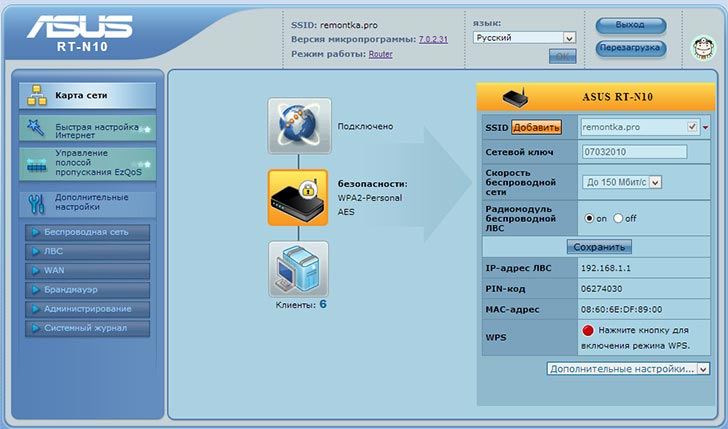The height and width of the screenshot is (429, 728).
Task: Click the monkey avatar icon
Action: (x=703, y=48)
